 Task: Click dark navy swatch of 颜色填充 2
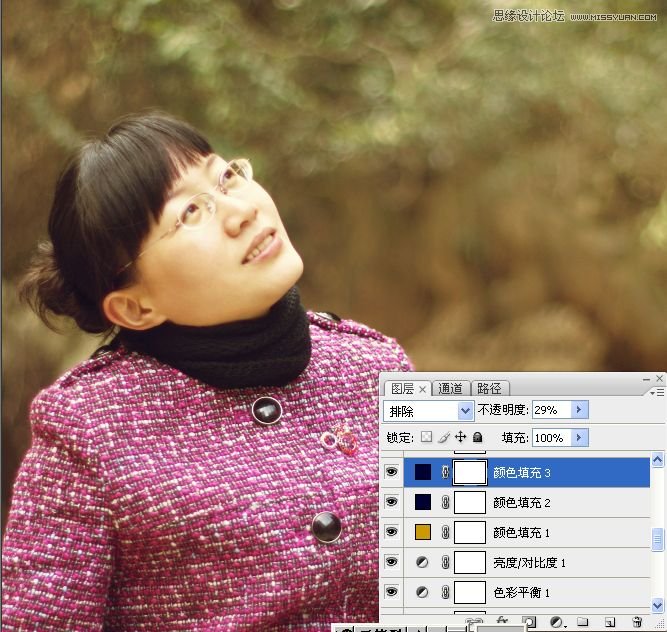point(423,502)
